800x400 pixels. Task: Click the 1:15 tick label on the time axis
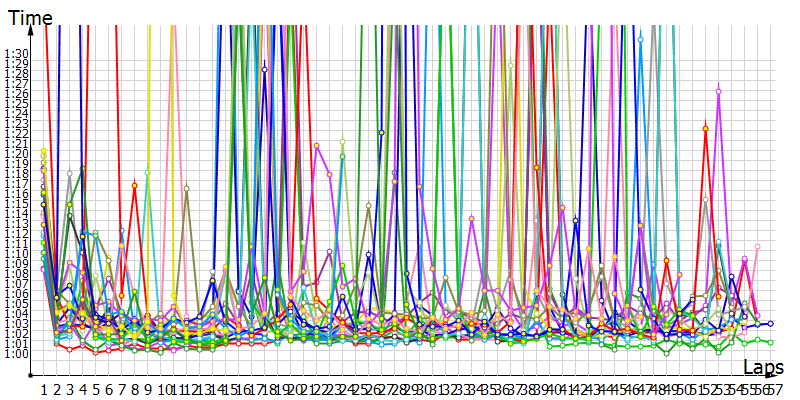[x=17, y=203]
